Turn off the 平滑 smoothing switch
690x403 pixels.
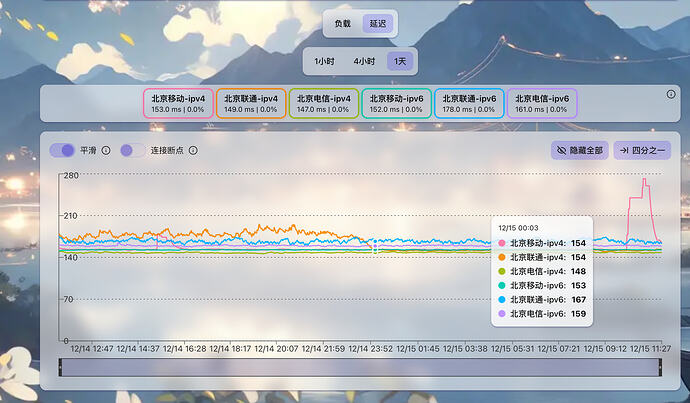pyautogui.click(x=62, y=150)
